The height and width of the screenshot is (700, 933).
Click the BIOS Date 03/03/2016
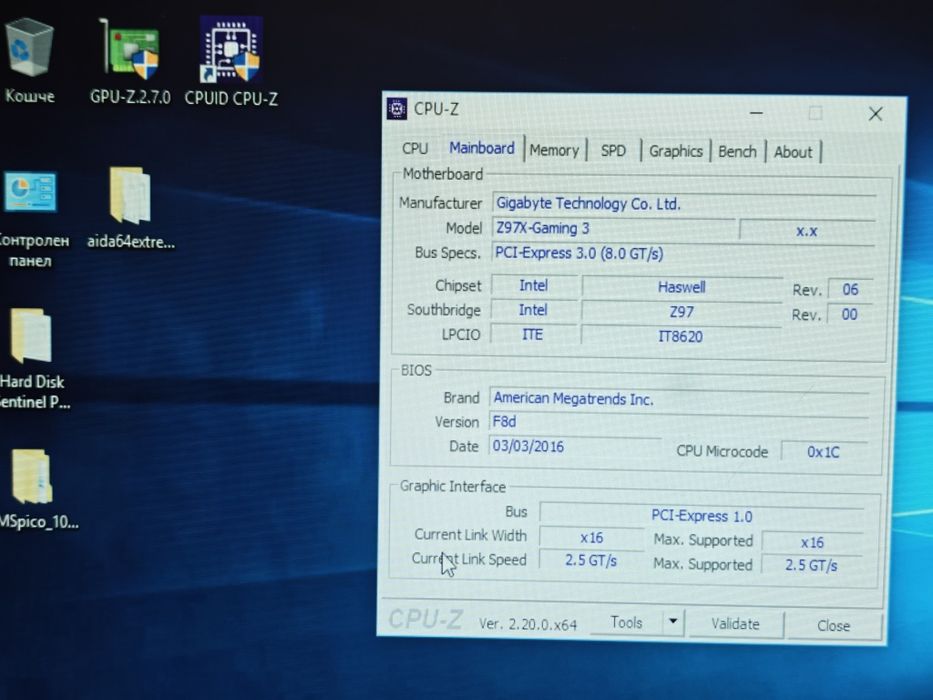tap(574, 446)
